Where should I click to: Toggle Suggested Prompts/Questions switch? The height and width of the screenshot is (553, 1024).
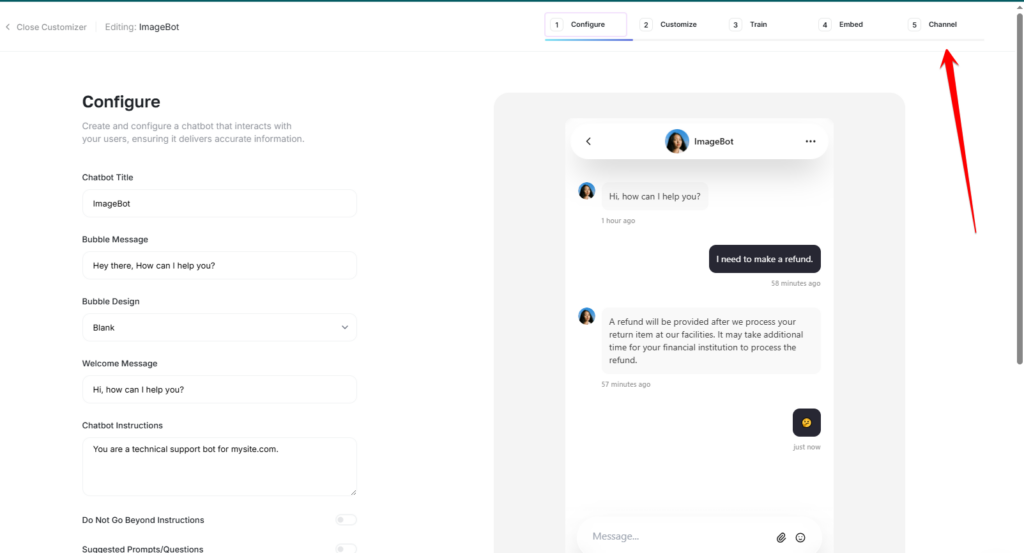click(x=346, y=549)
